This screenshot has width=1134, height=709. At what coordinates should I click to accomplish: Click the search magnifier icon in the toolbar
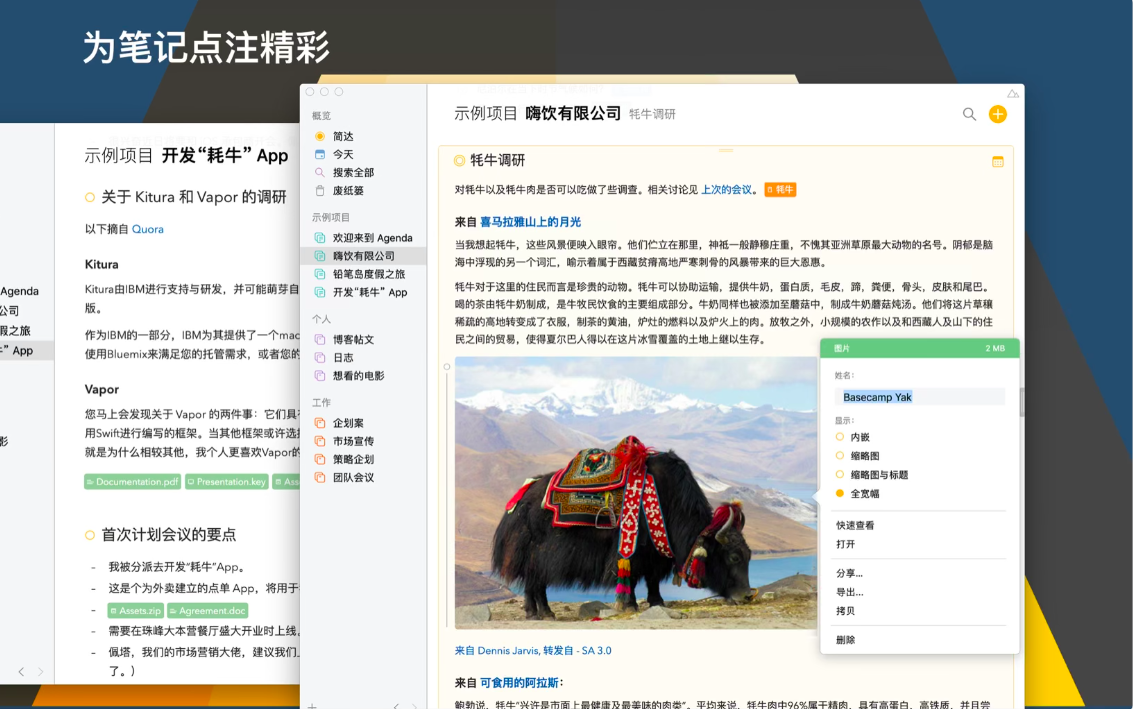point(969,114)
